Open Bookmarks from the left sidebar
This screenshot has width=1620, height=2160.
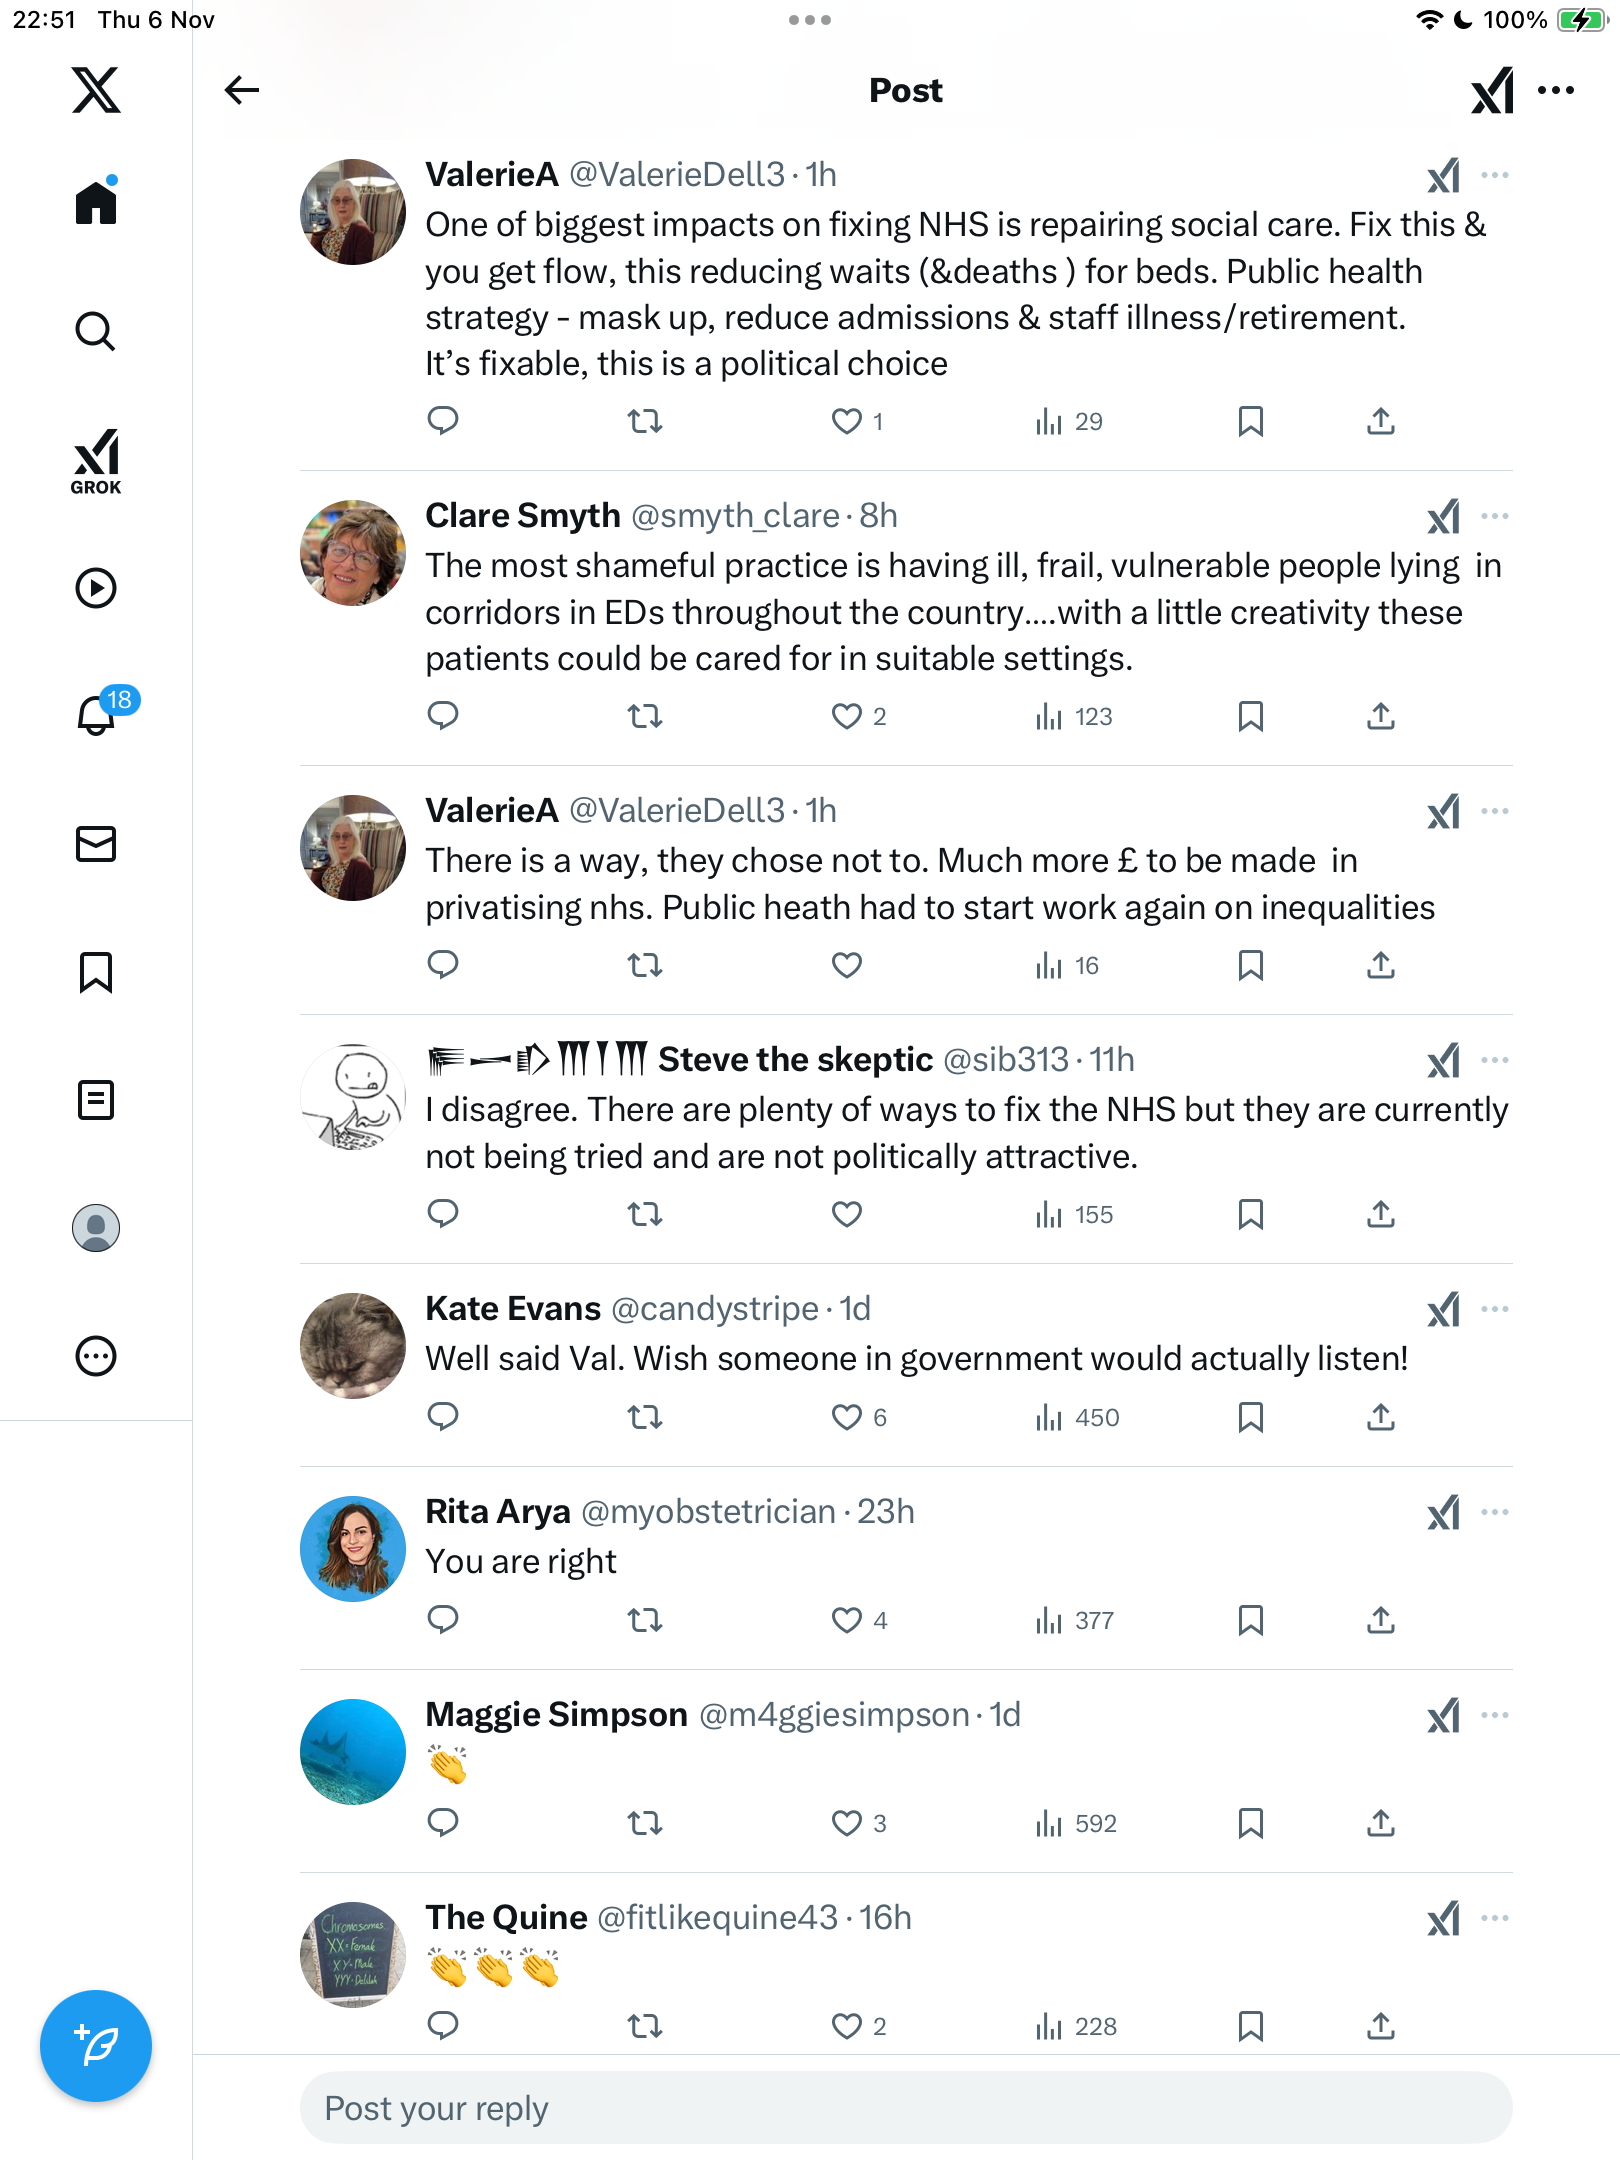(x=96, y=972)
